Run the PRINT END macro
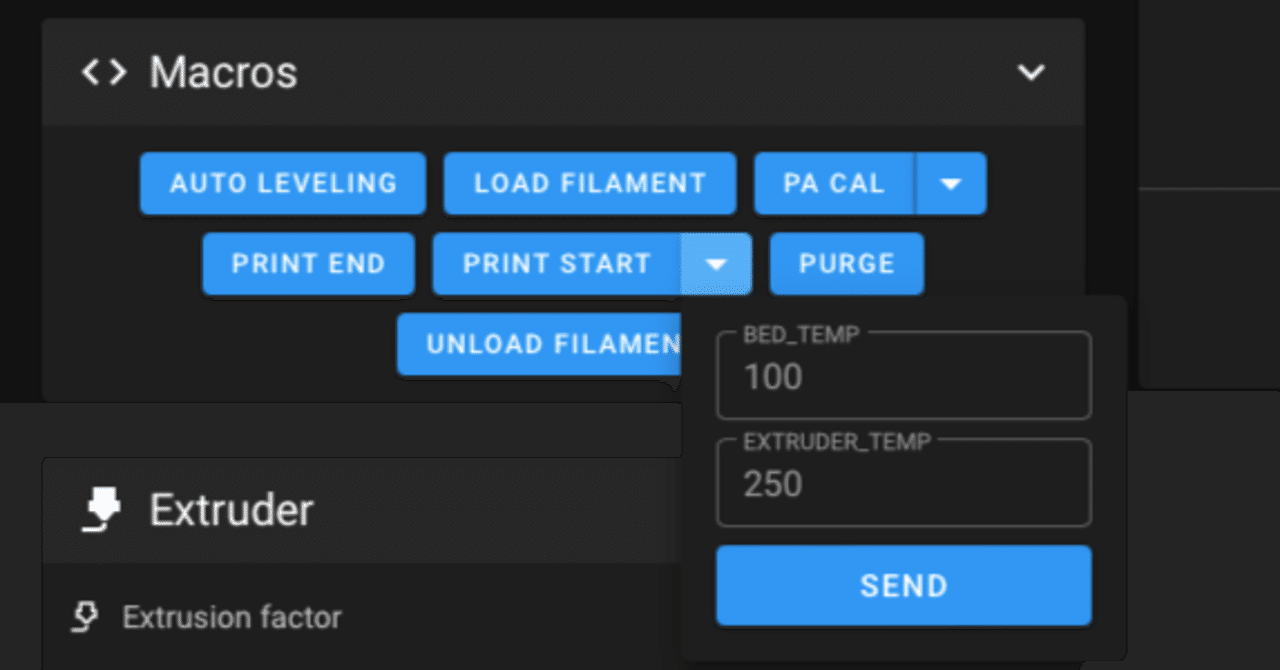The height and width of the screenshot is (670, 1280). coord(308,264)
